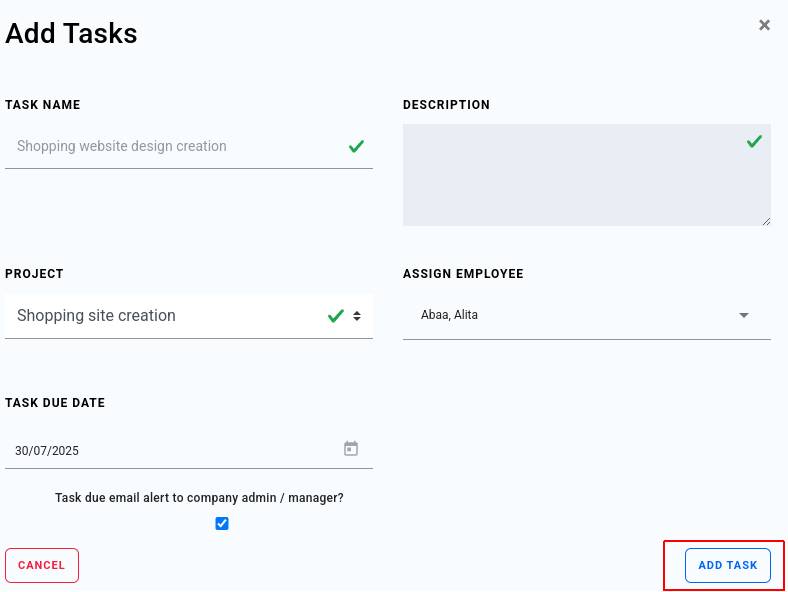Click the 30/07/2025 due date field
The height and width of the screenshot is (592, 788).
click(189, 450)
